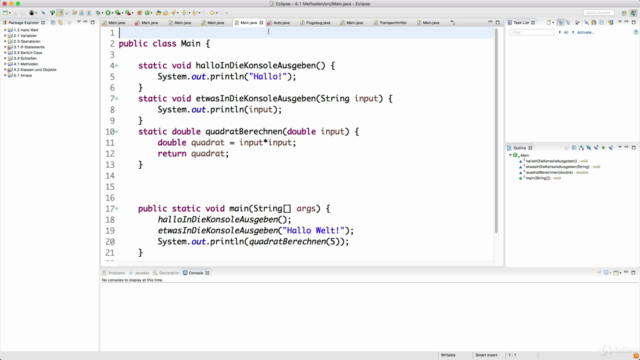Expand the 3.1 If-Statements project
The height and width of the screenshot is (360, 640).
click(x=5, y=47)
